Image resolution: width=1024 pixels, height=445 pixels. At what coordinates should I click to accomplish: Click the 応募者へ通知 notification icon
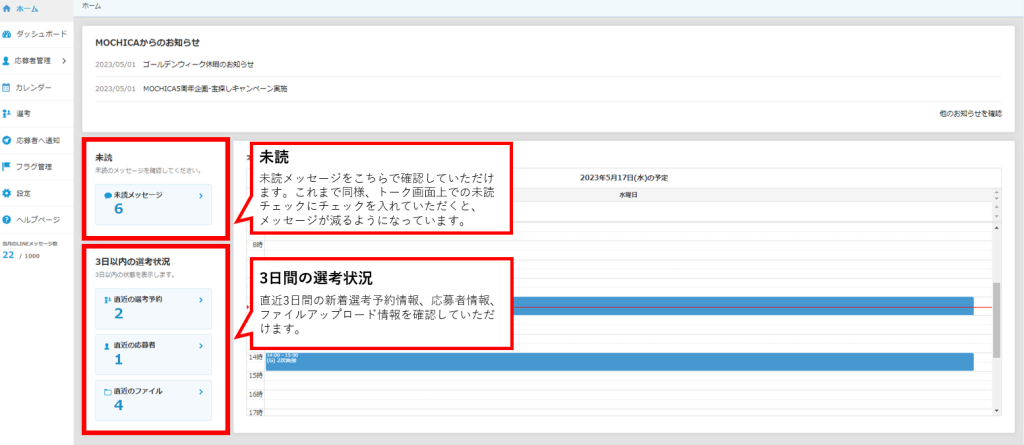pyautogui.click(x=8, y=140)
